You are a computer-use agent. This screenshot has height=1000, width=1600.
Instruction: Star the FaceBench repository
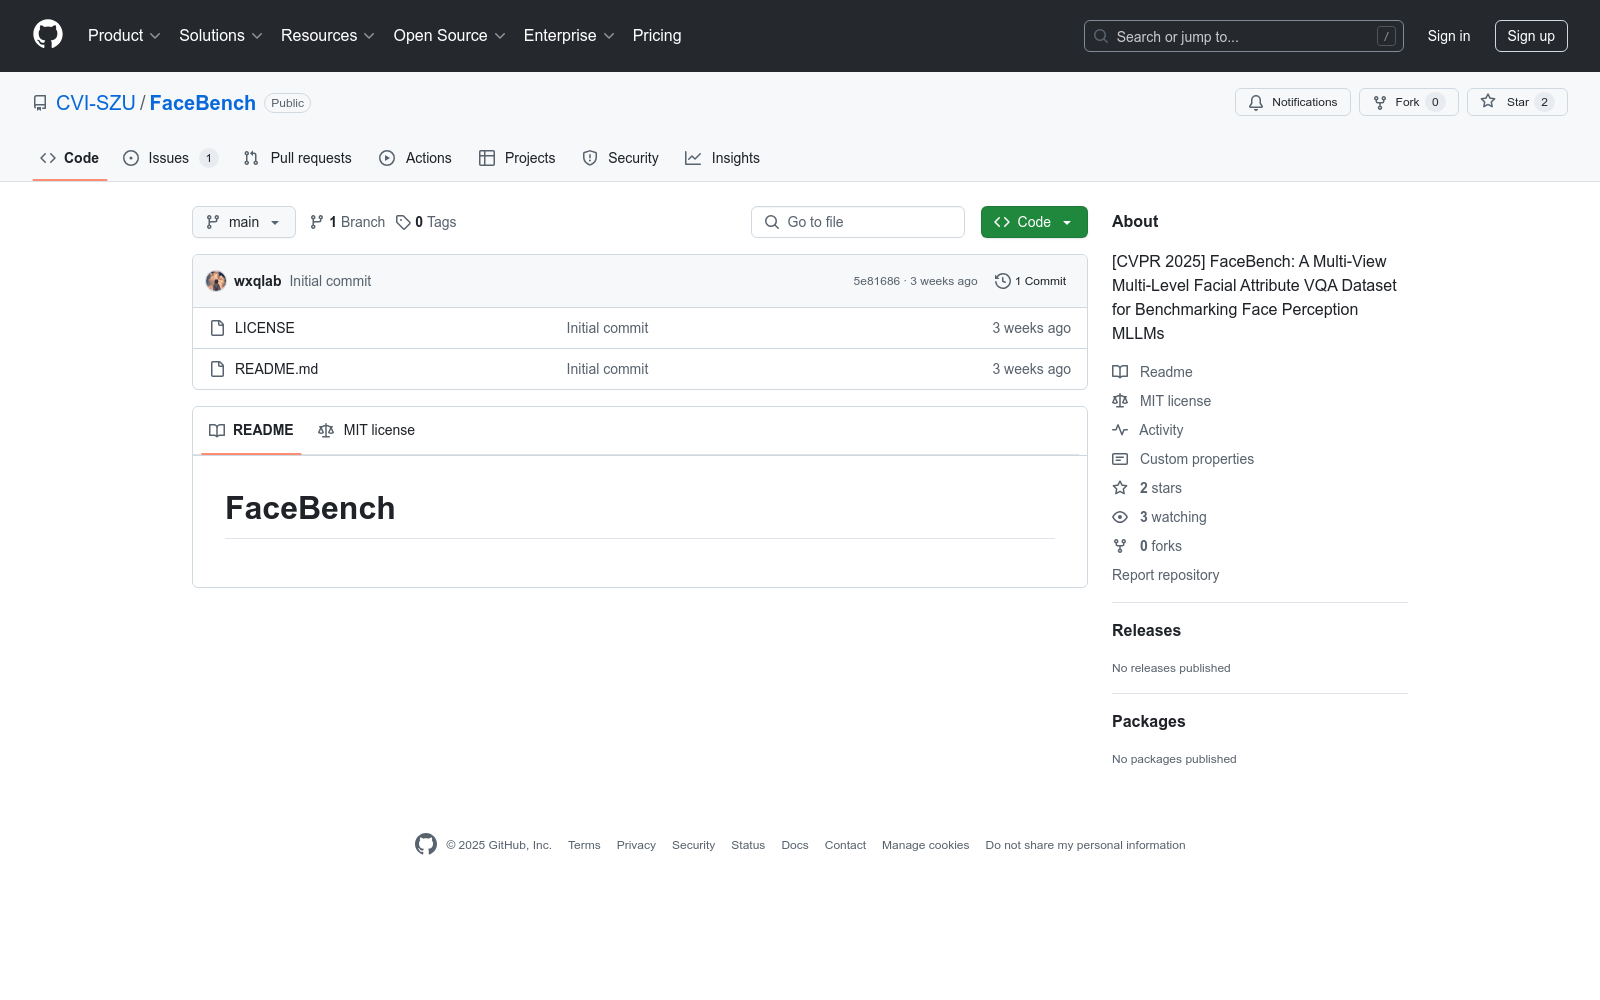pos(1517,102)
